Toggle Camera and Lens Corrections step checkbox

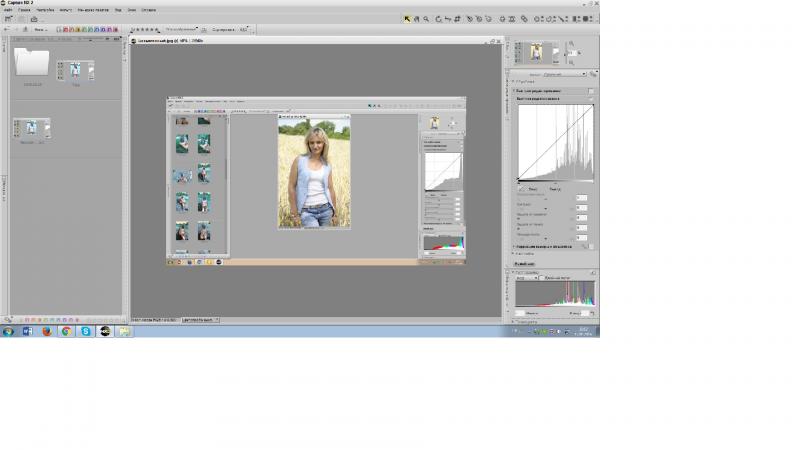tap(591, 246)
